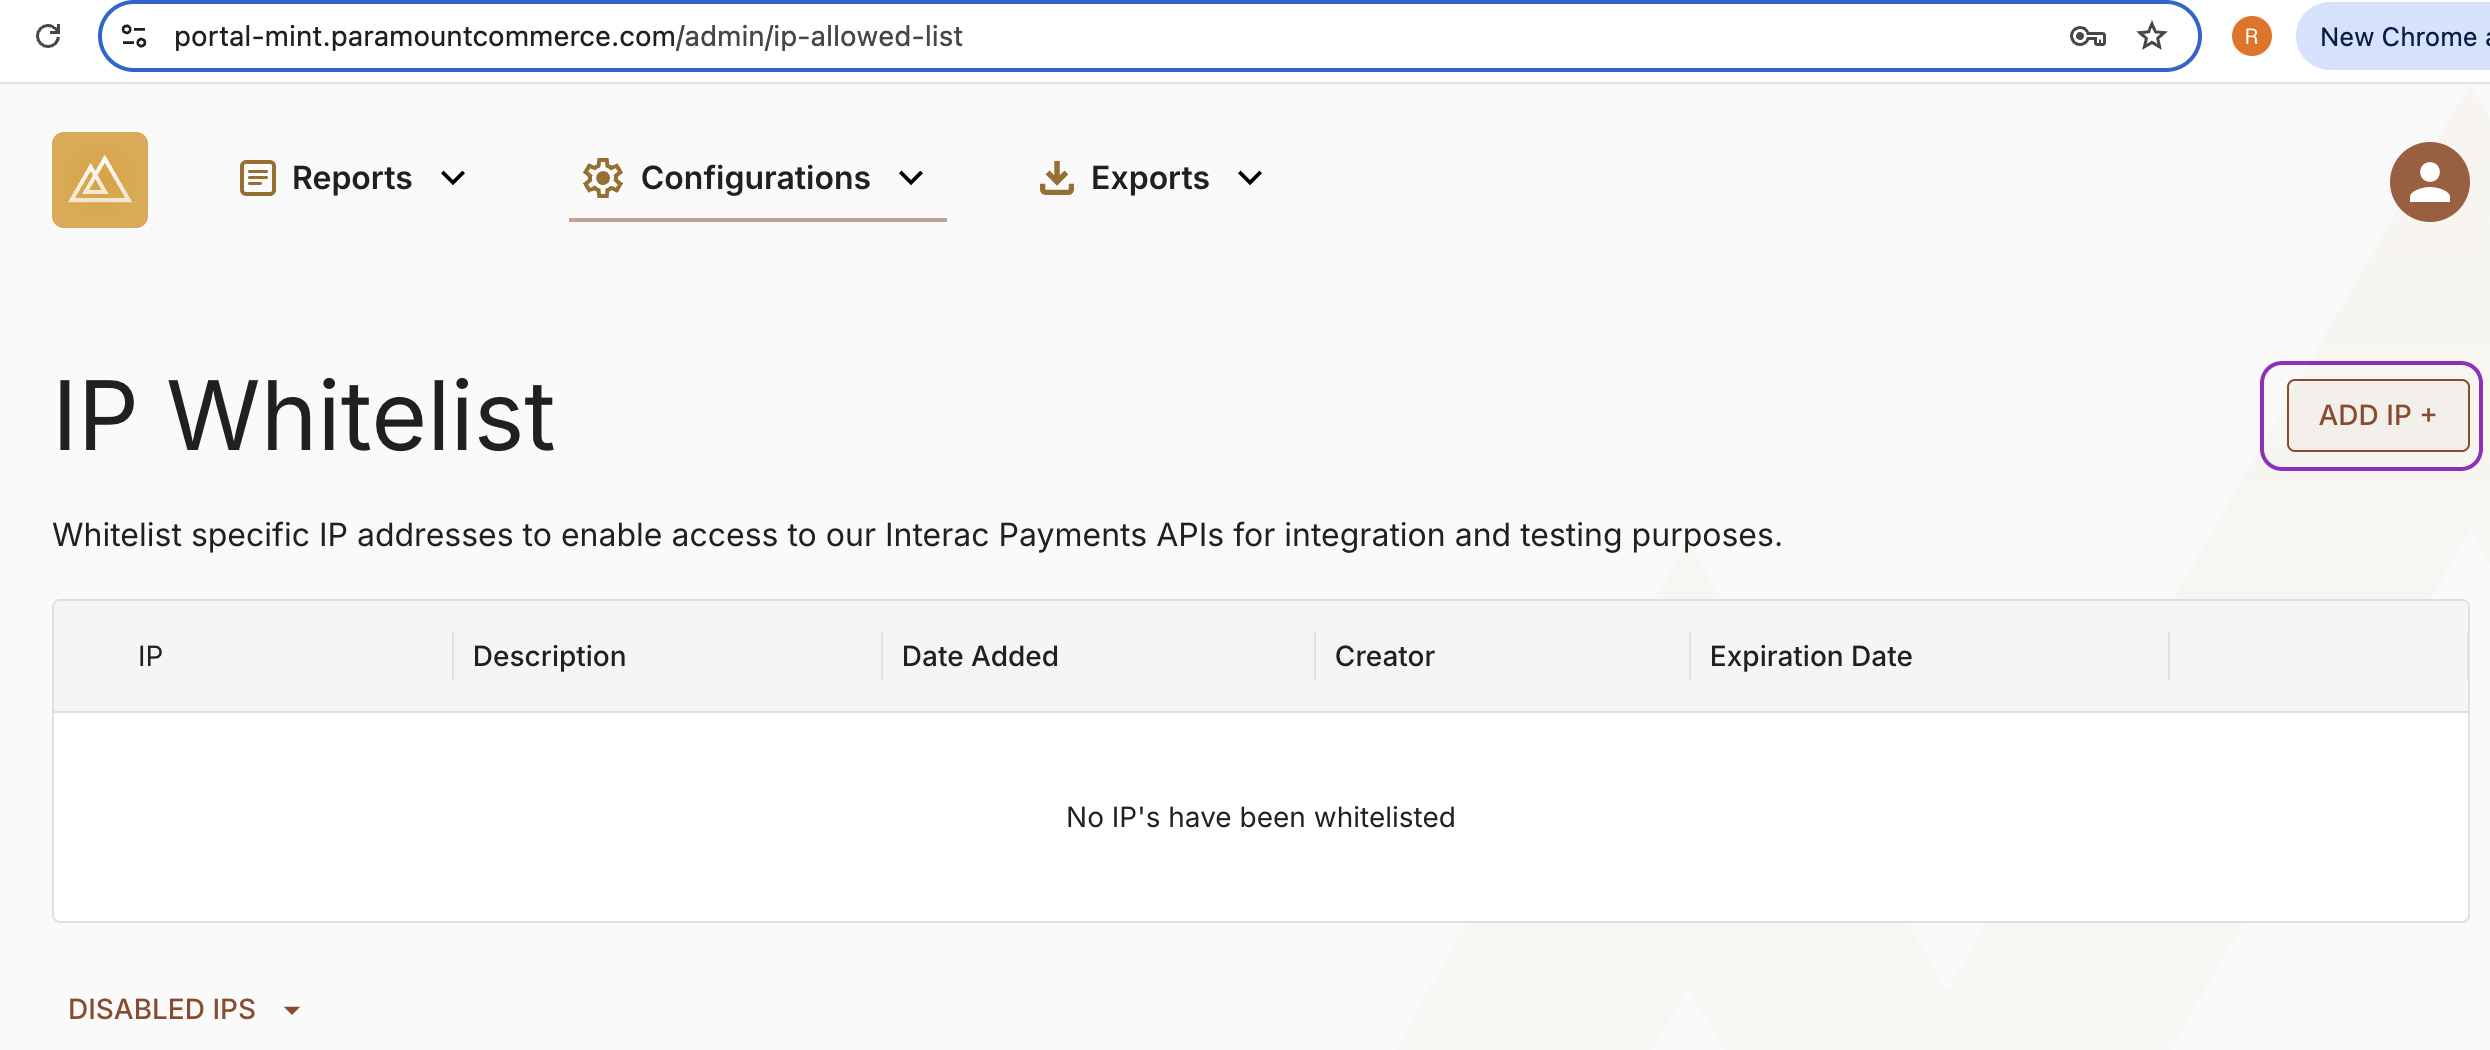Click the Exports download icon
2490x1050 pixels.
(1056, 177)
